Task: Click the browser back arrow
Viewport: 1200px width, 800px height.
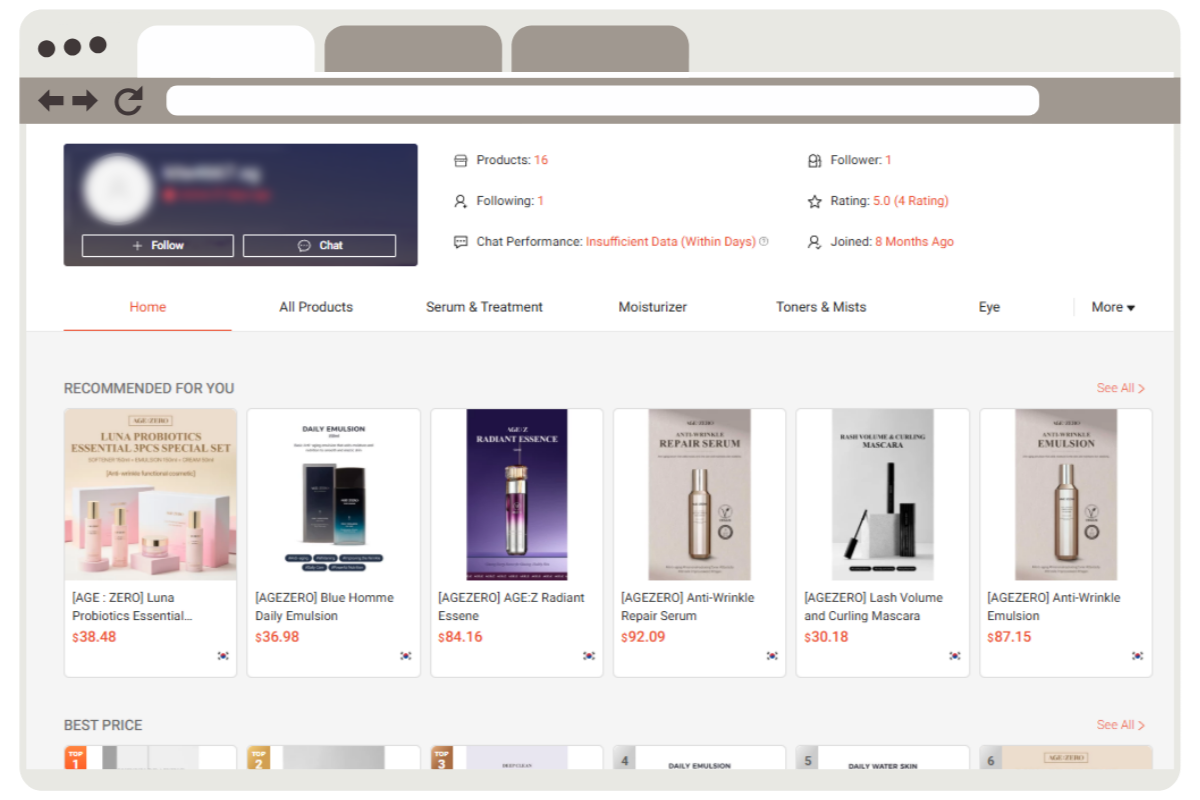Action: pyautogui.click(x=51, y=100)
